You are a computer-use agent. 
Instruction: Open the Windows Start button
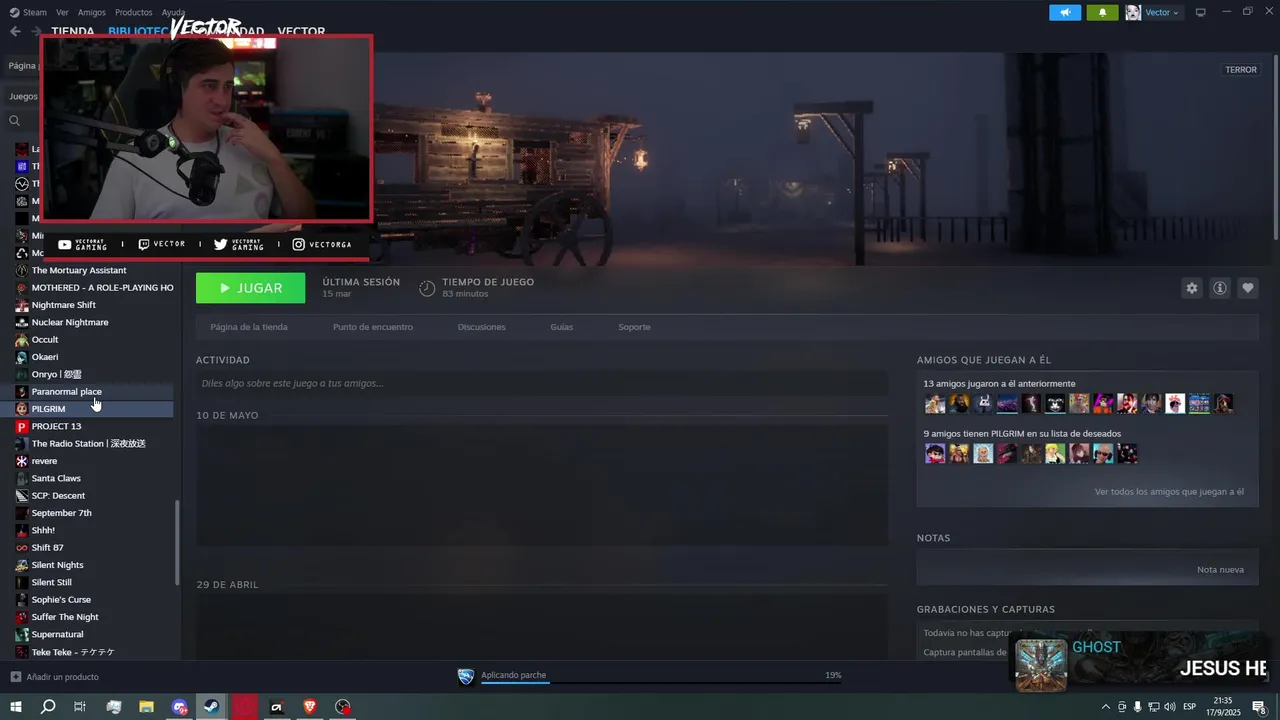(16, 707)
